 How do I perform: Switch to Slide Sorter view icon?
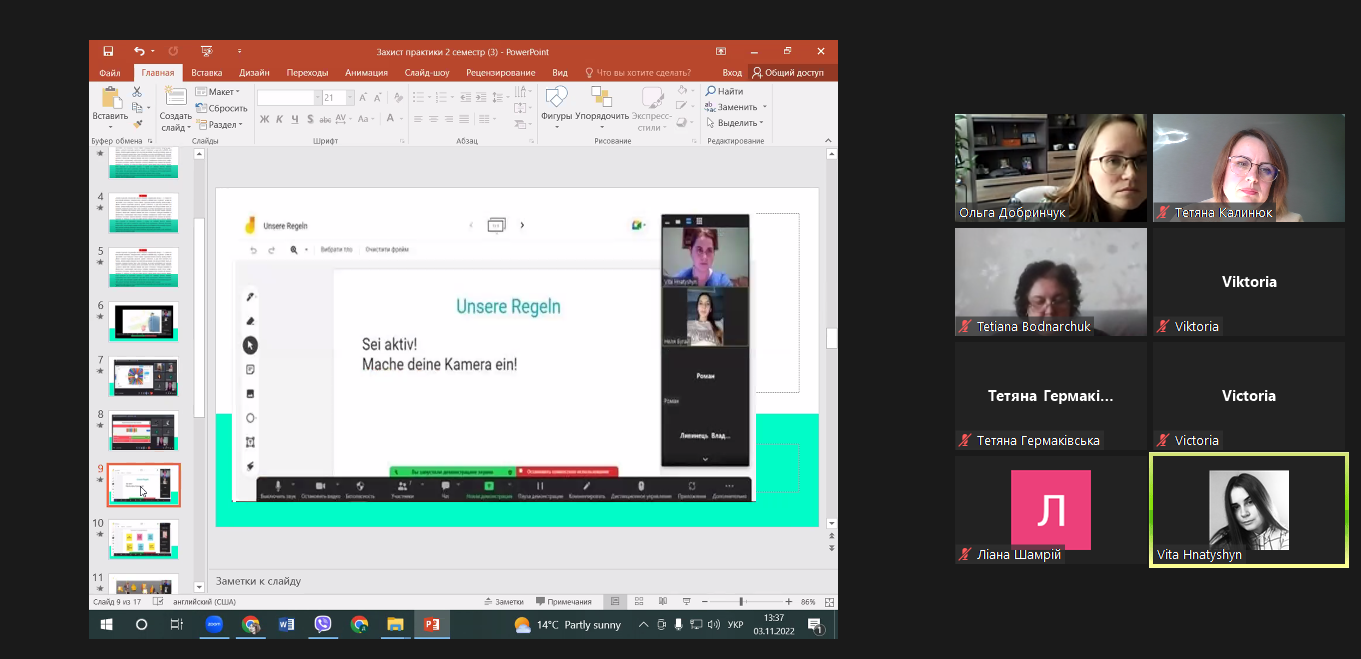coord(638,602)
